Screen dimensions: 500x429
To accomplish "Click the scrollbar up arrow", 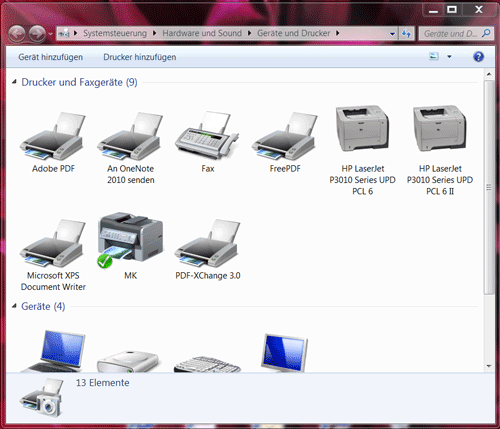I will 489,74.
